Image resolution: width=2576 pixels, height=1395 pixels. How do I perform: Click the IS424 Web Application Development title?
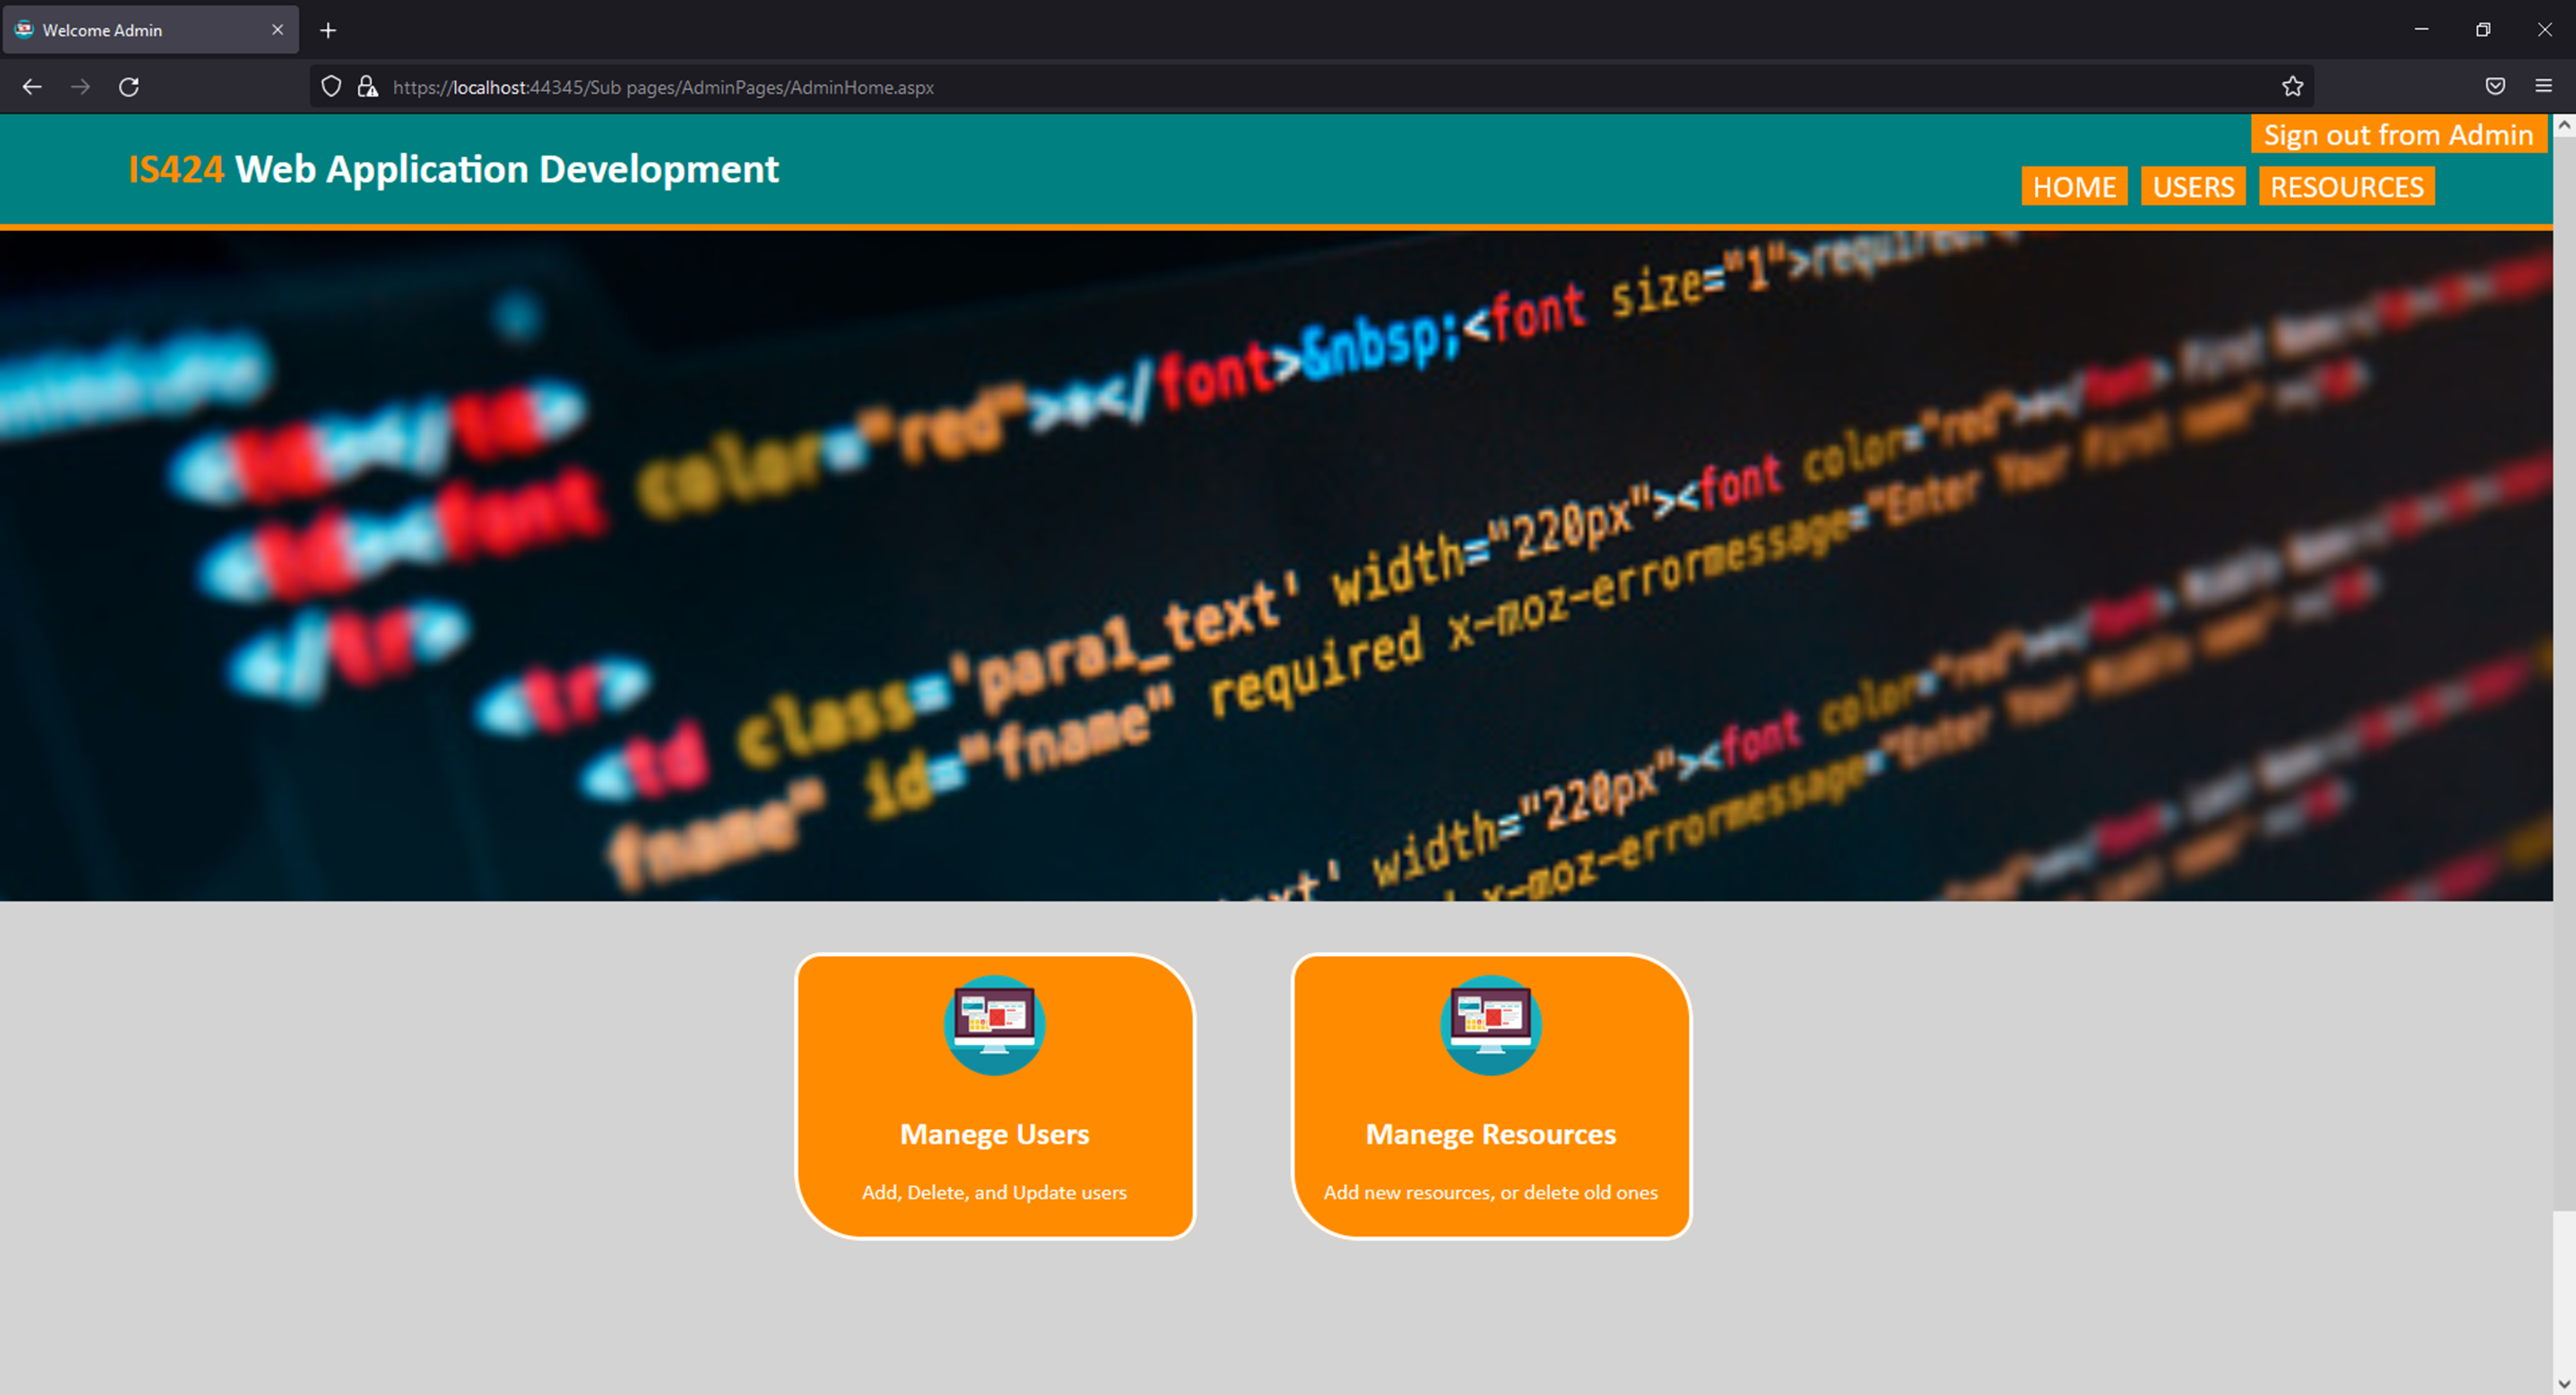[453, 169]
